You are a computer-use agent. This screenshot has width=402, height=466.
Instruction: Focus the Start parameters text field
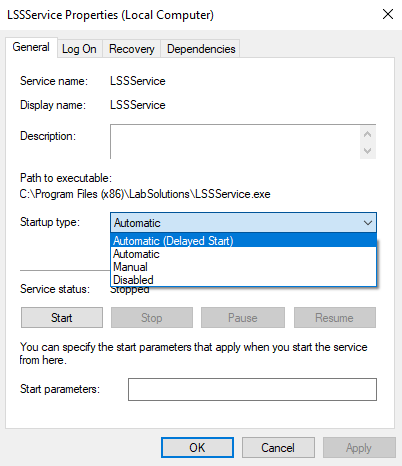click(252, 389)
